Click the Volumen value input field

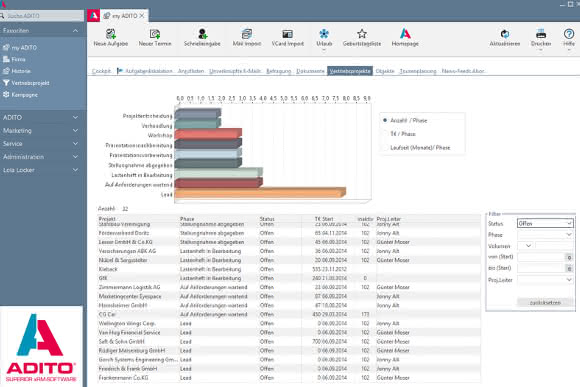click(x=554, y=246)
